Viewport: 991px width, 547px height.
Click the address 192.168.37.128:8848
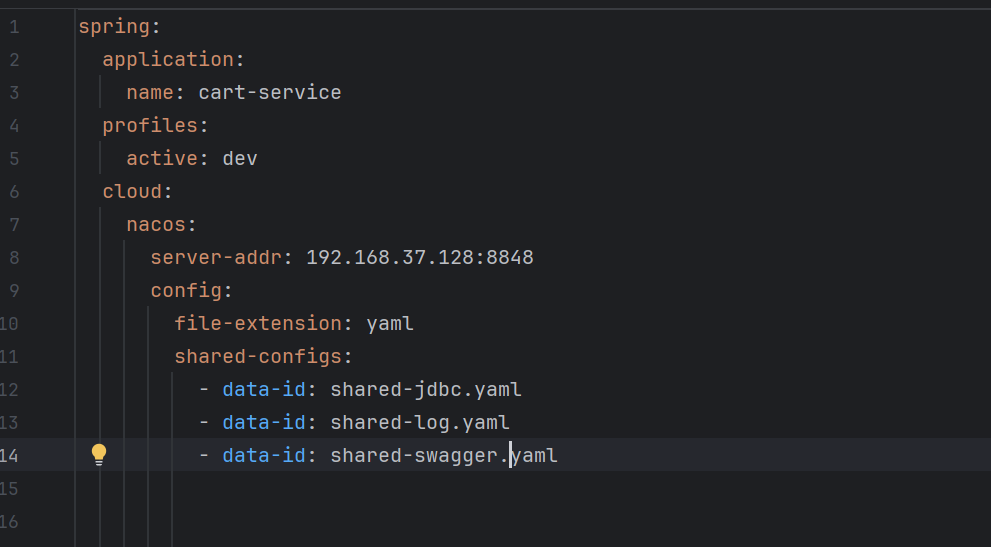tap(420, 257)
